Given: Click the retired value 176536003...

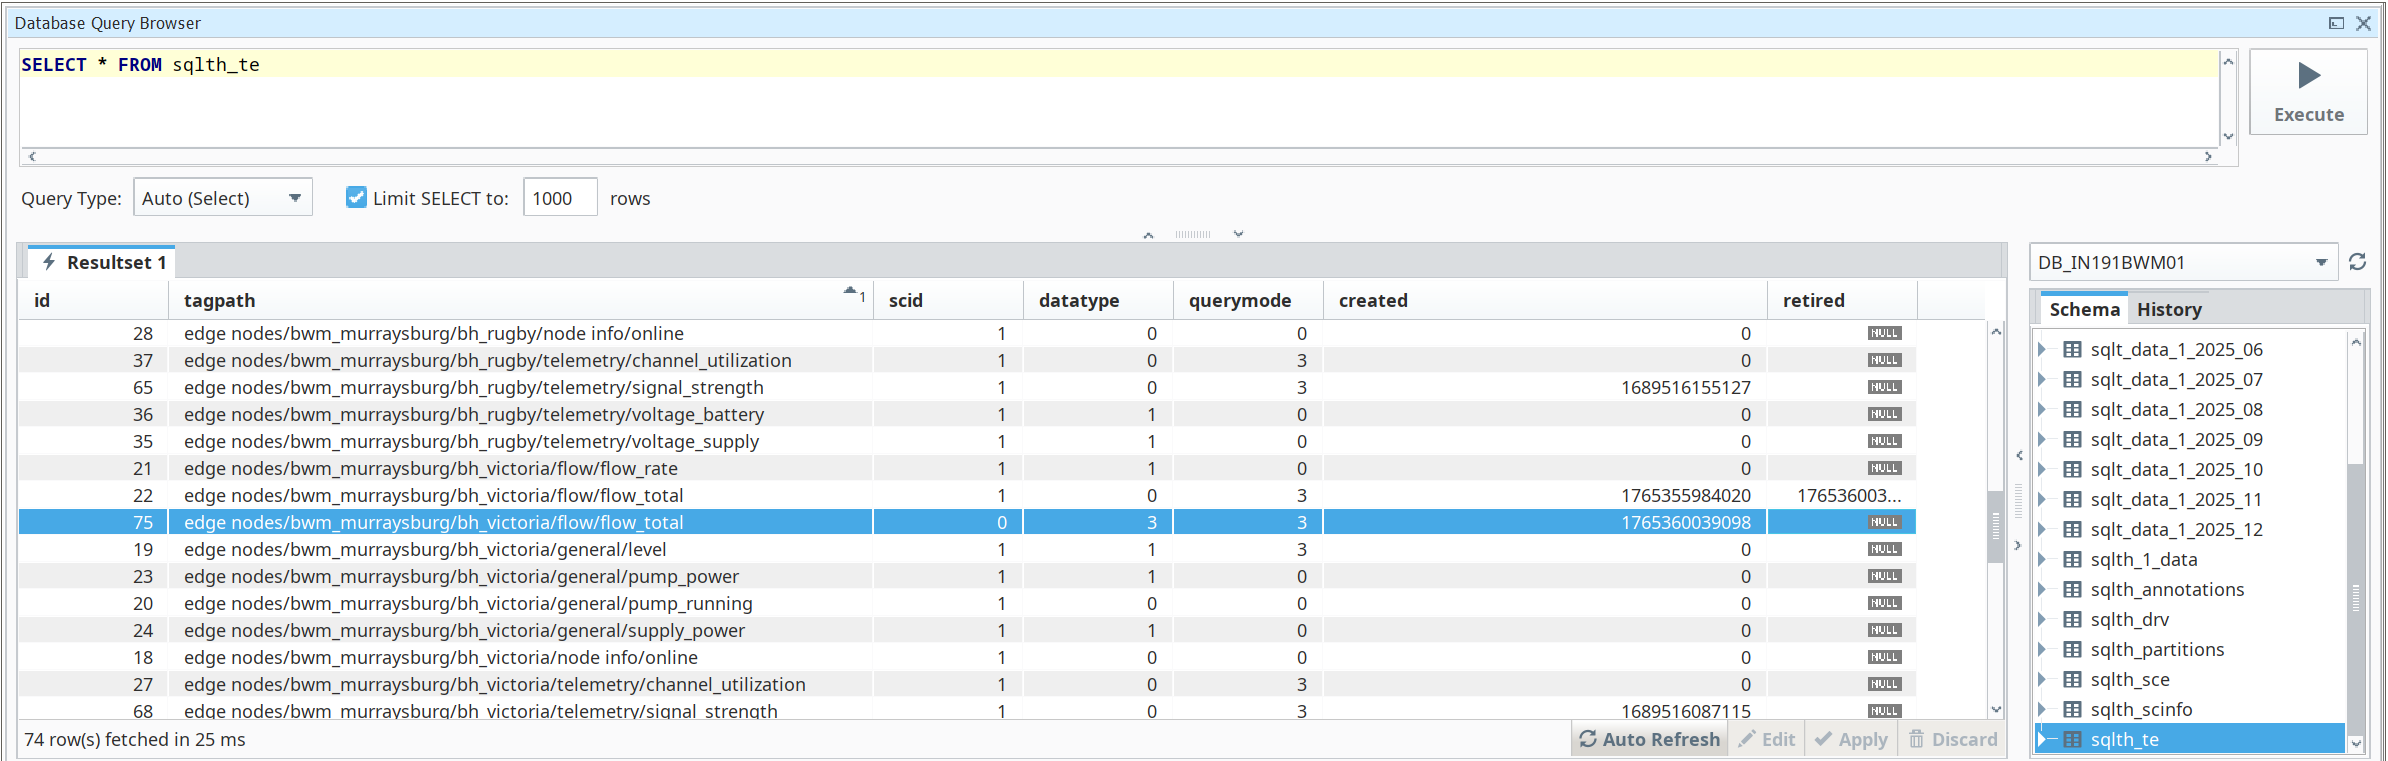Looking at the screenshot, I should click(x=1849, y=495).
